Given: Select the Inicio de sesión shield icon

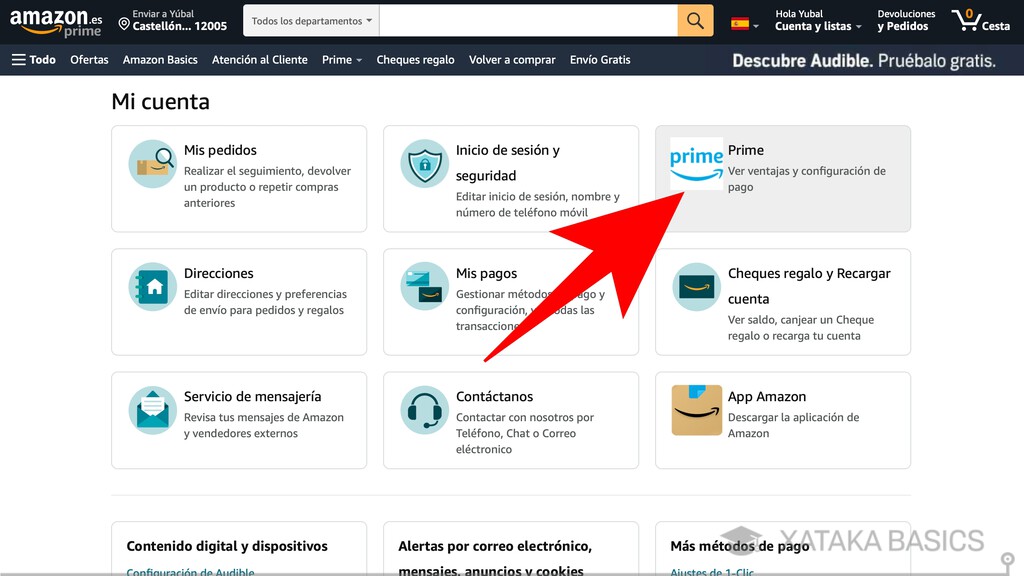Looking at the screenshot, I should 423,166.
